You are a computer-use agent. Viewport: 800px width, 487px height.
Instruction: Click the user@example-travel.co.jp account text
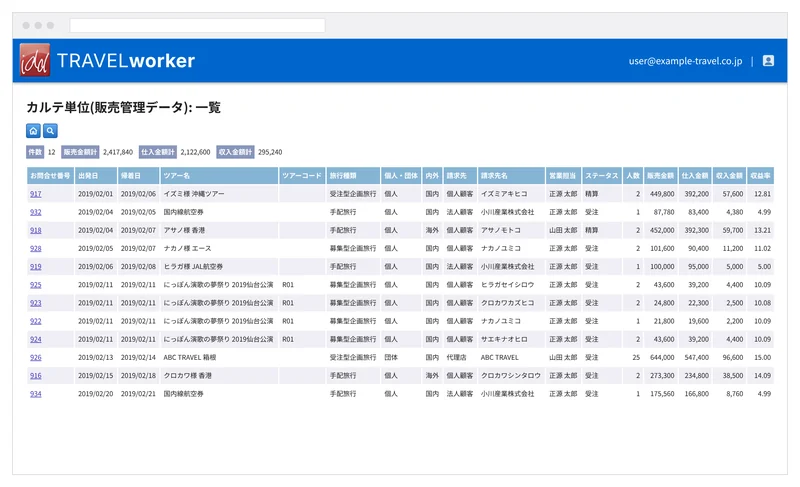(685, 61)
